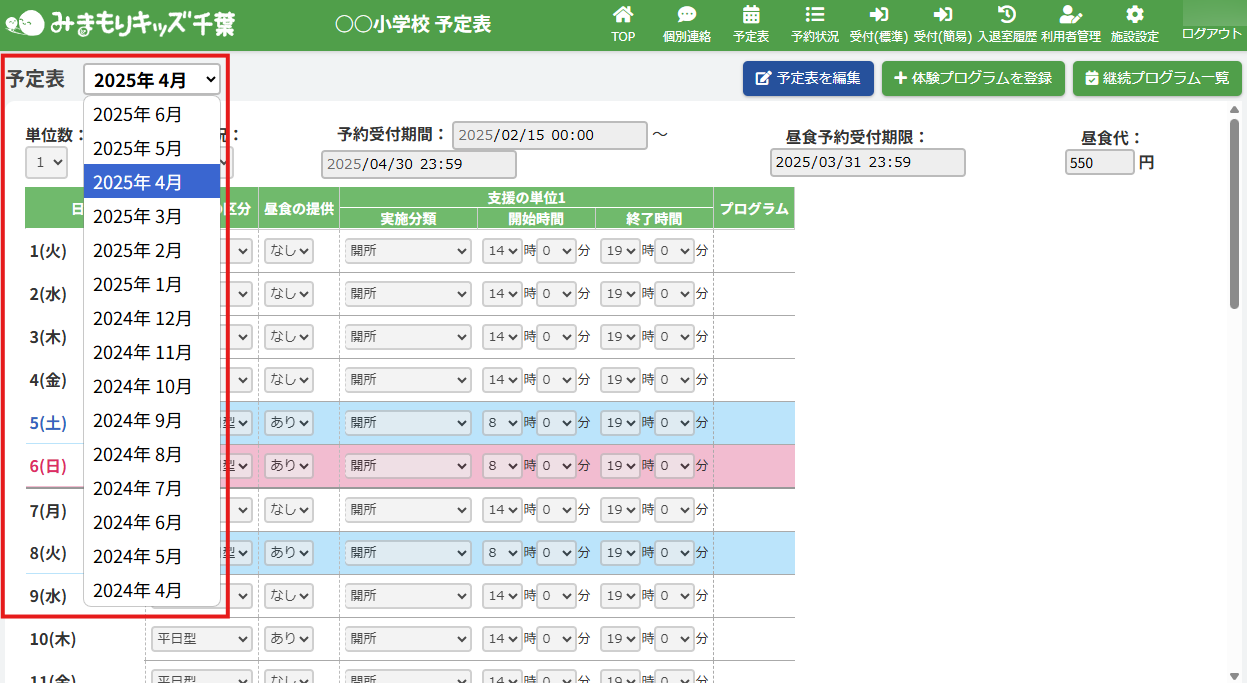Click the 予定表 calendar icon
1247x683 pixels.
(751, 16)
